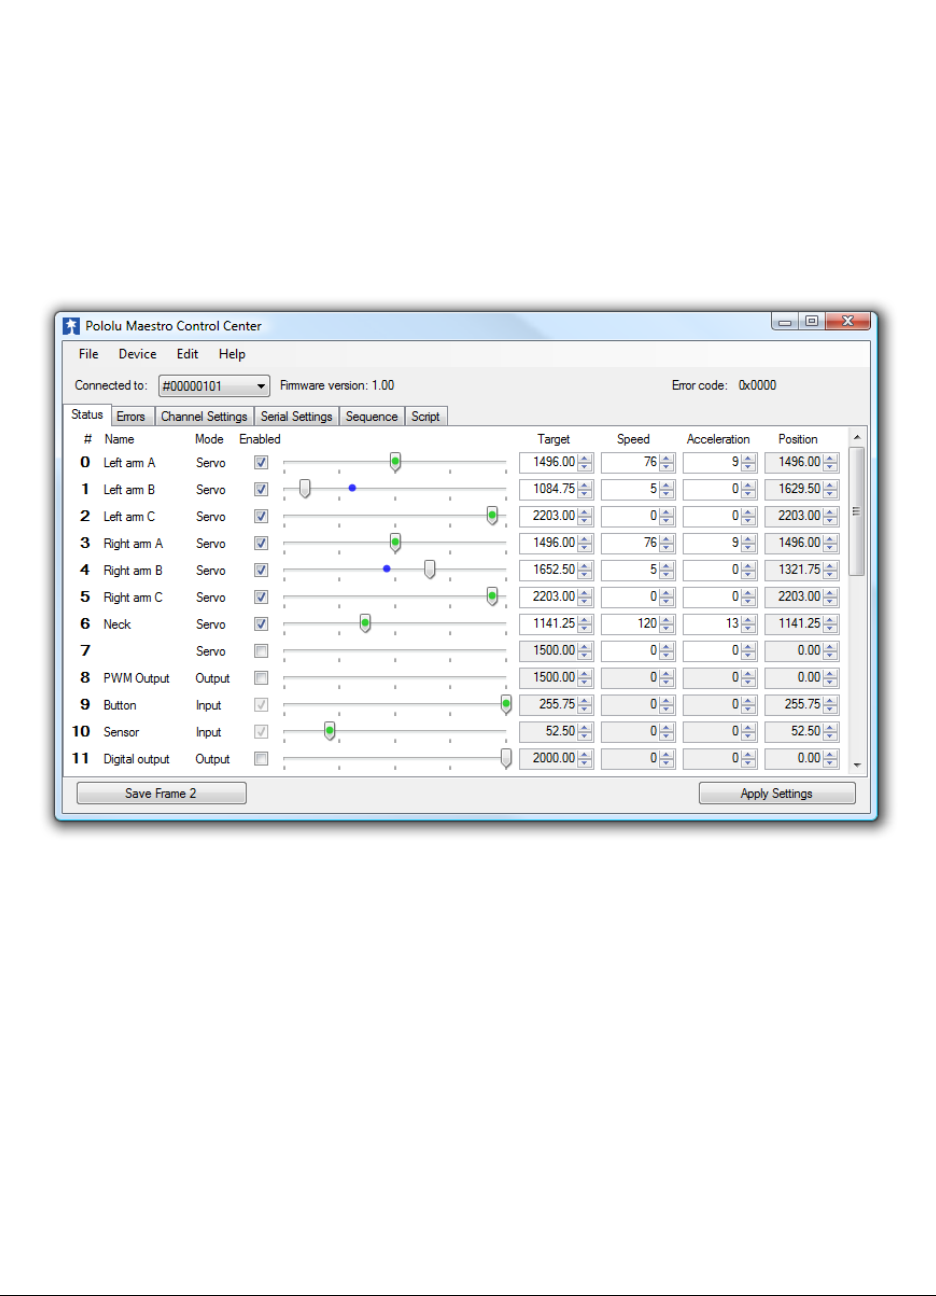Toggle the Enabled checkbox for Neck
The image size is (936, 1296).
[x=261, y=625]
